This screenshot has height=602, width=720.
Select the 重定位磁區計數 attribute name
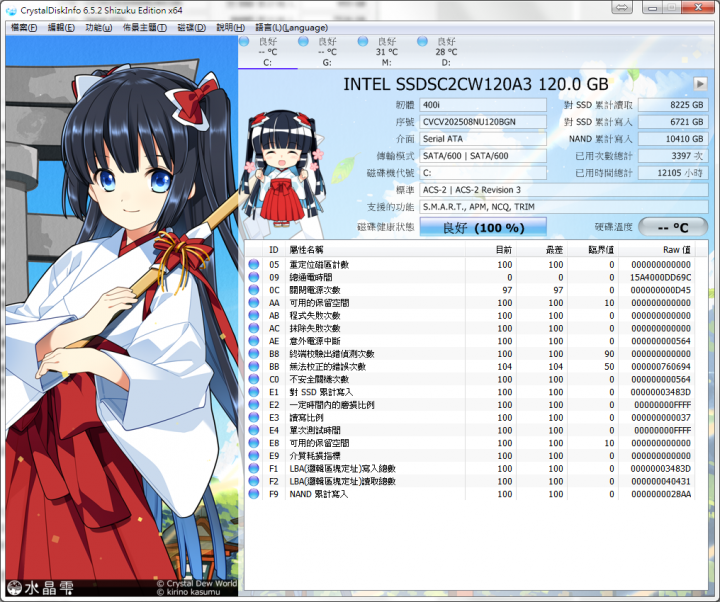(319, 264)
